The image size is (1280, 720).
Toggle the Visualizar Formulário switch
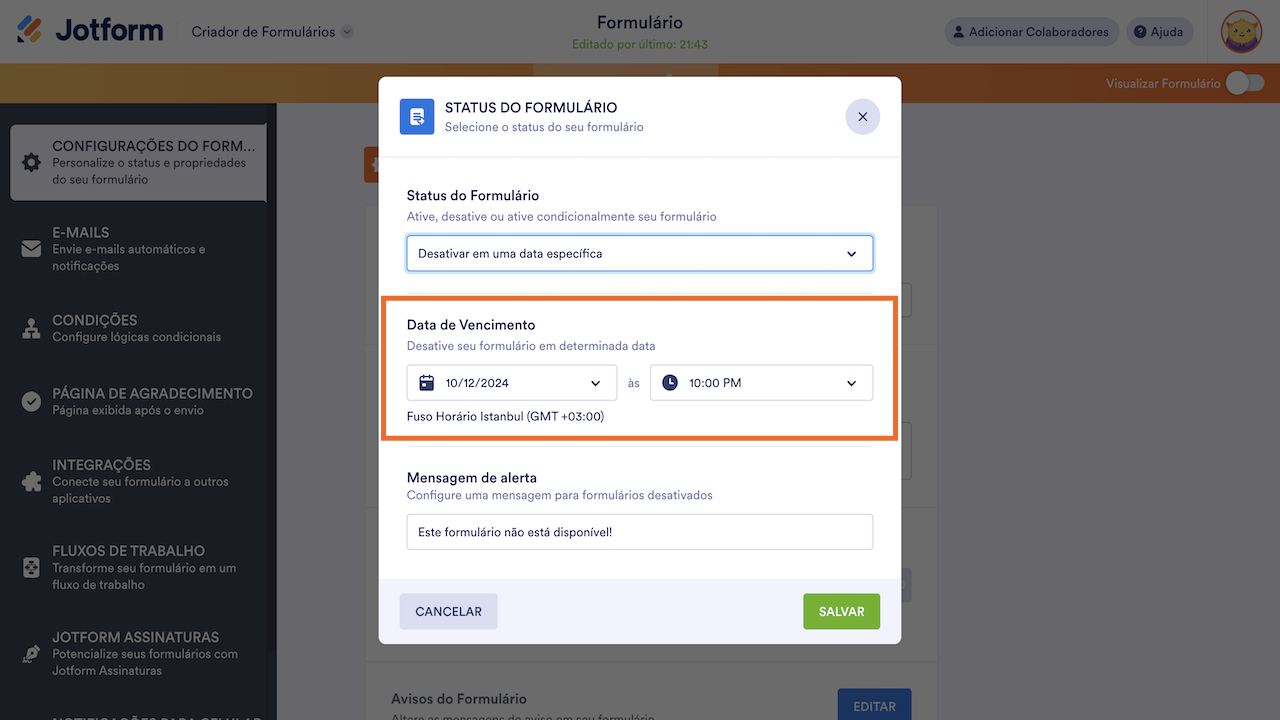coord(1245,84)
